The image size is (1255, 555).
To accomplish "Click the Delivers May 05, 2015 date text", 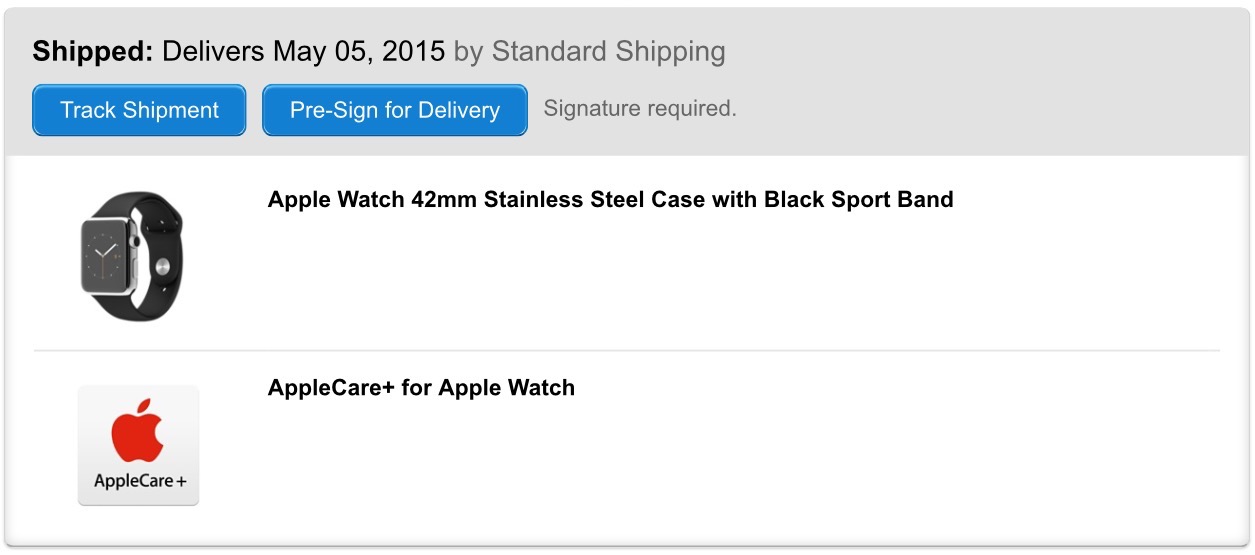I will point(303,52).
